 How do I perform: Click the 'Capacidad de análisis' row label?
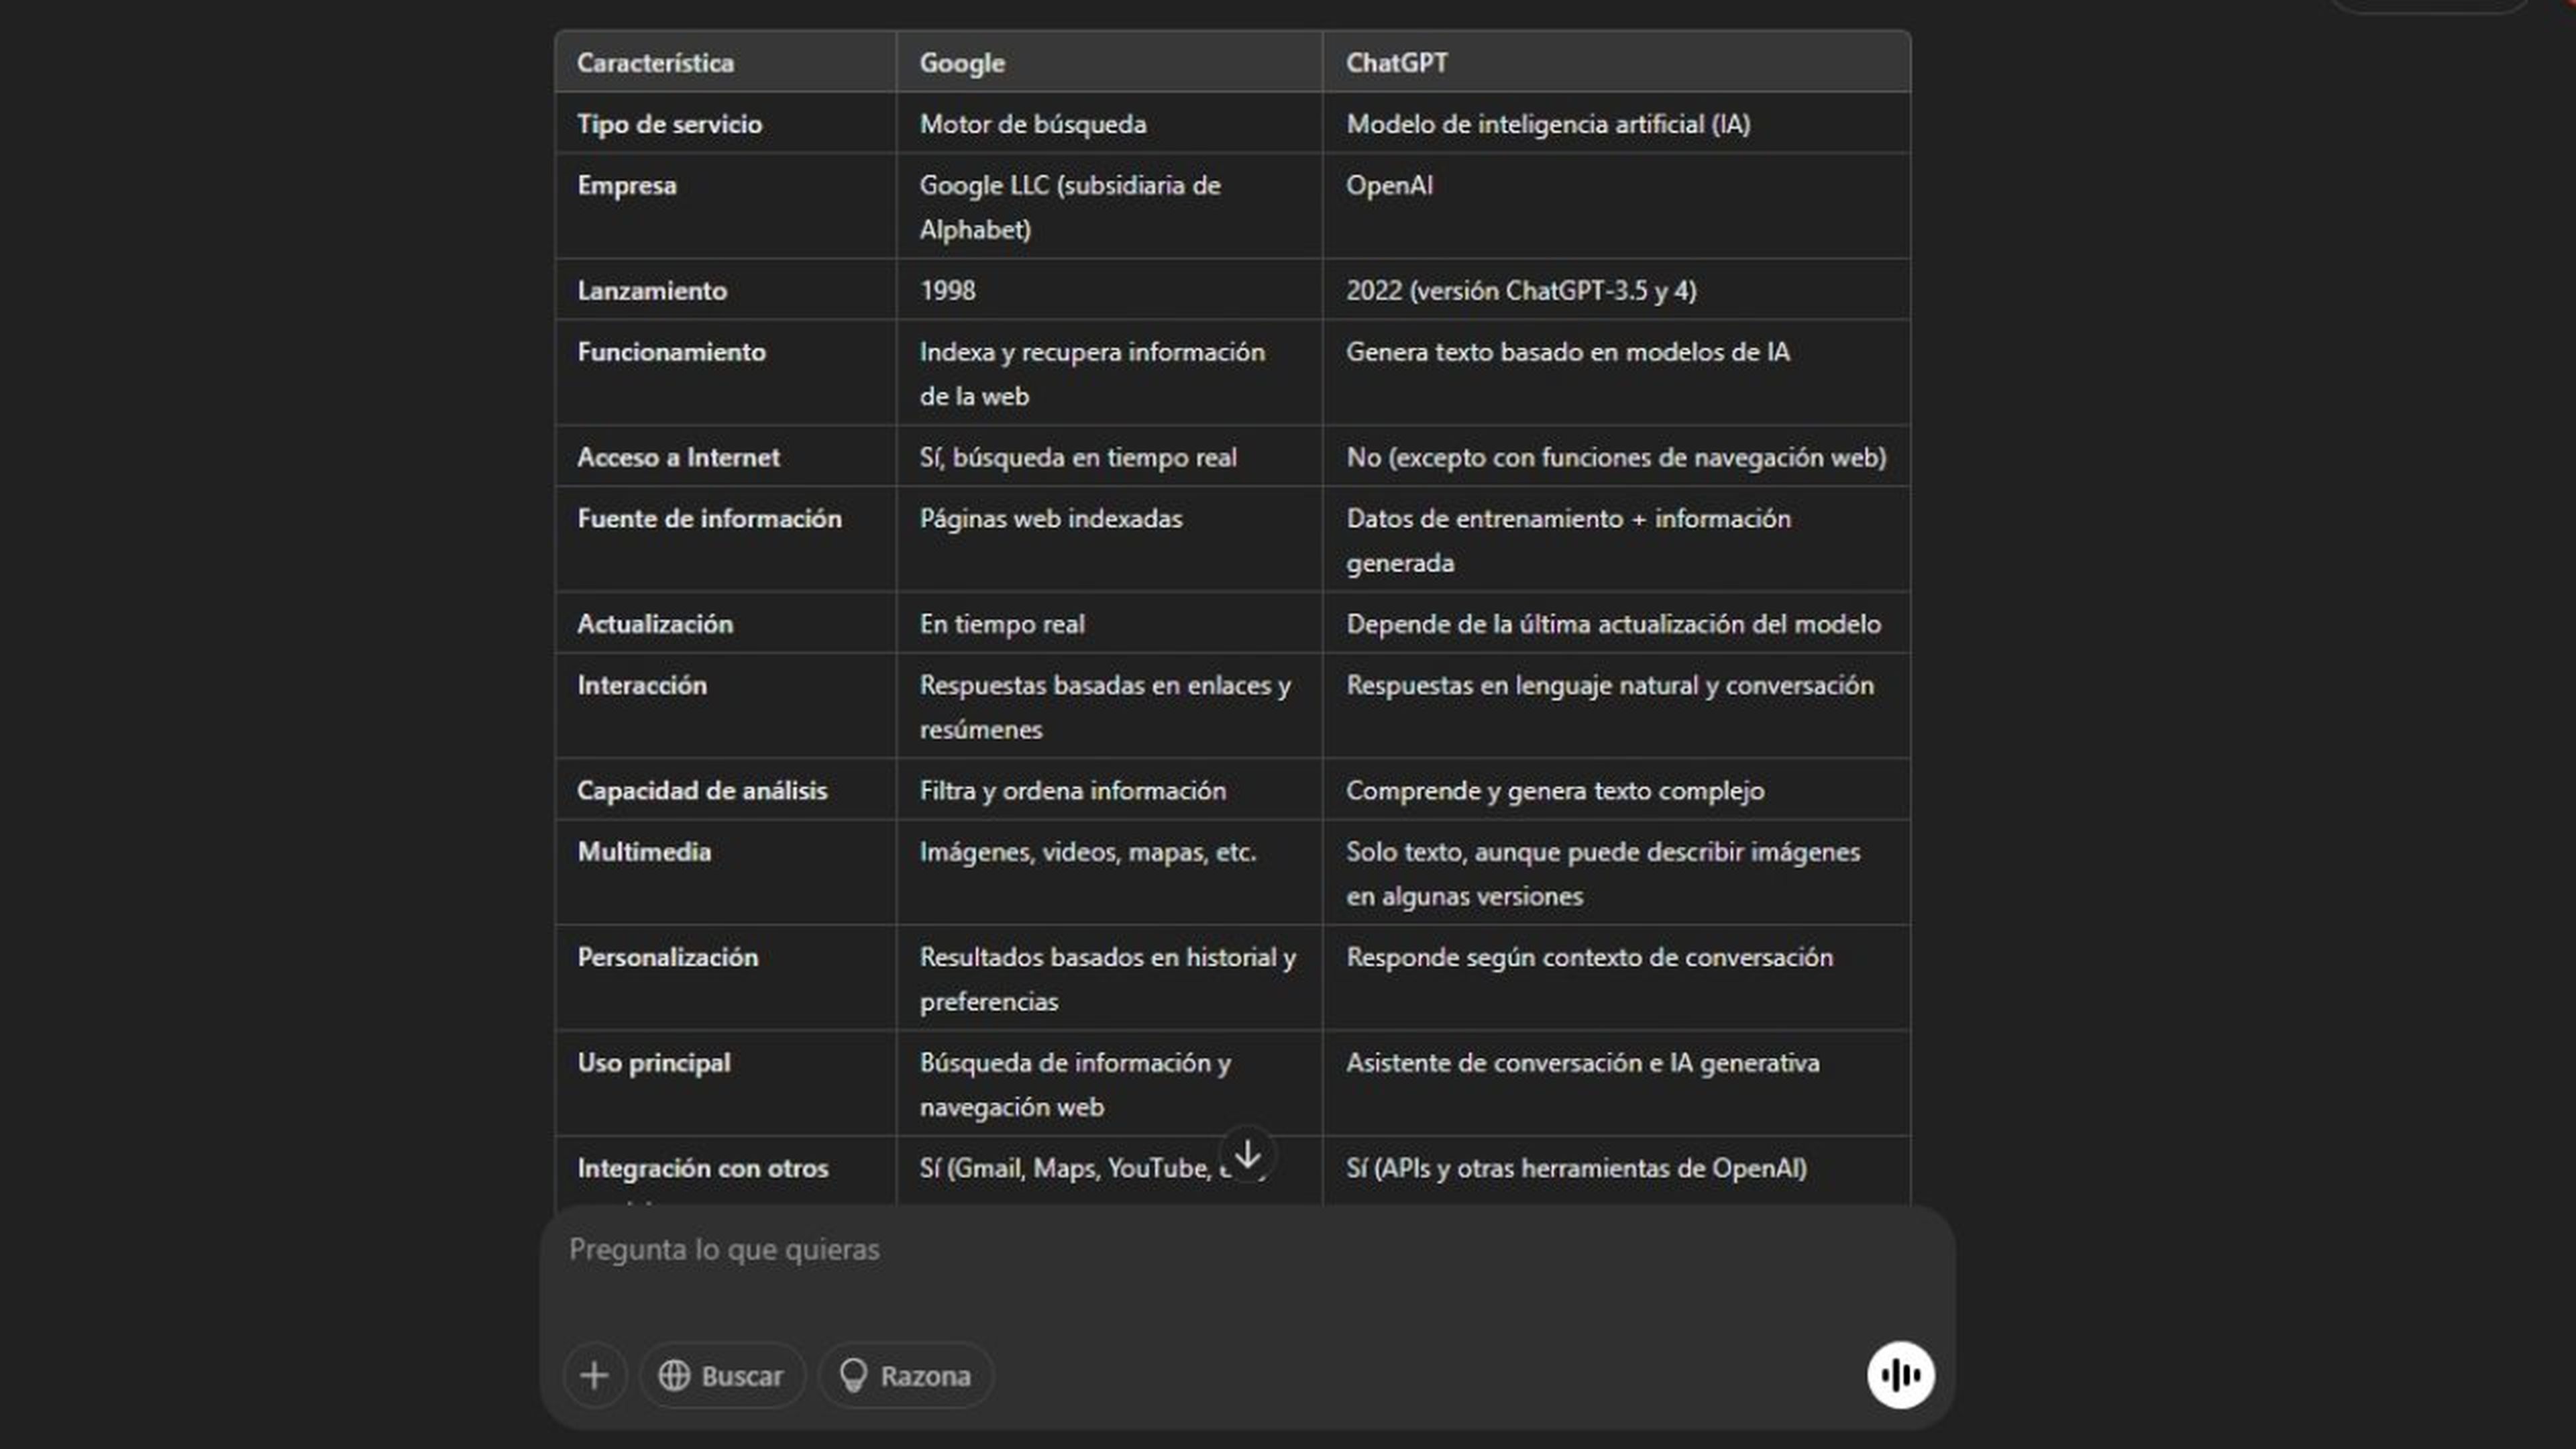click(702, 791)
